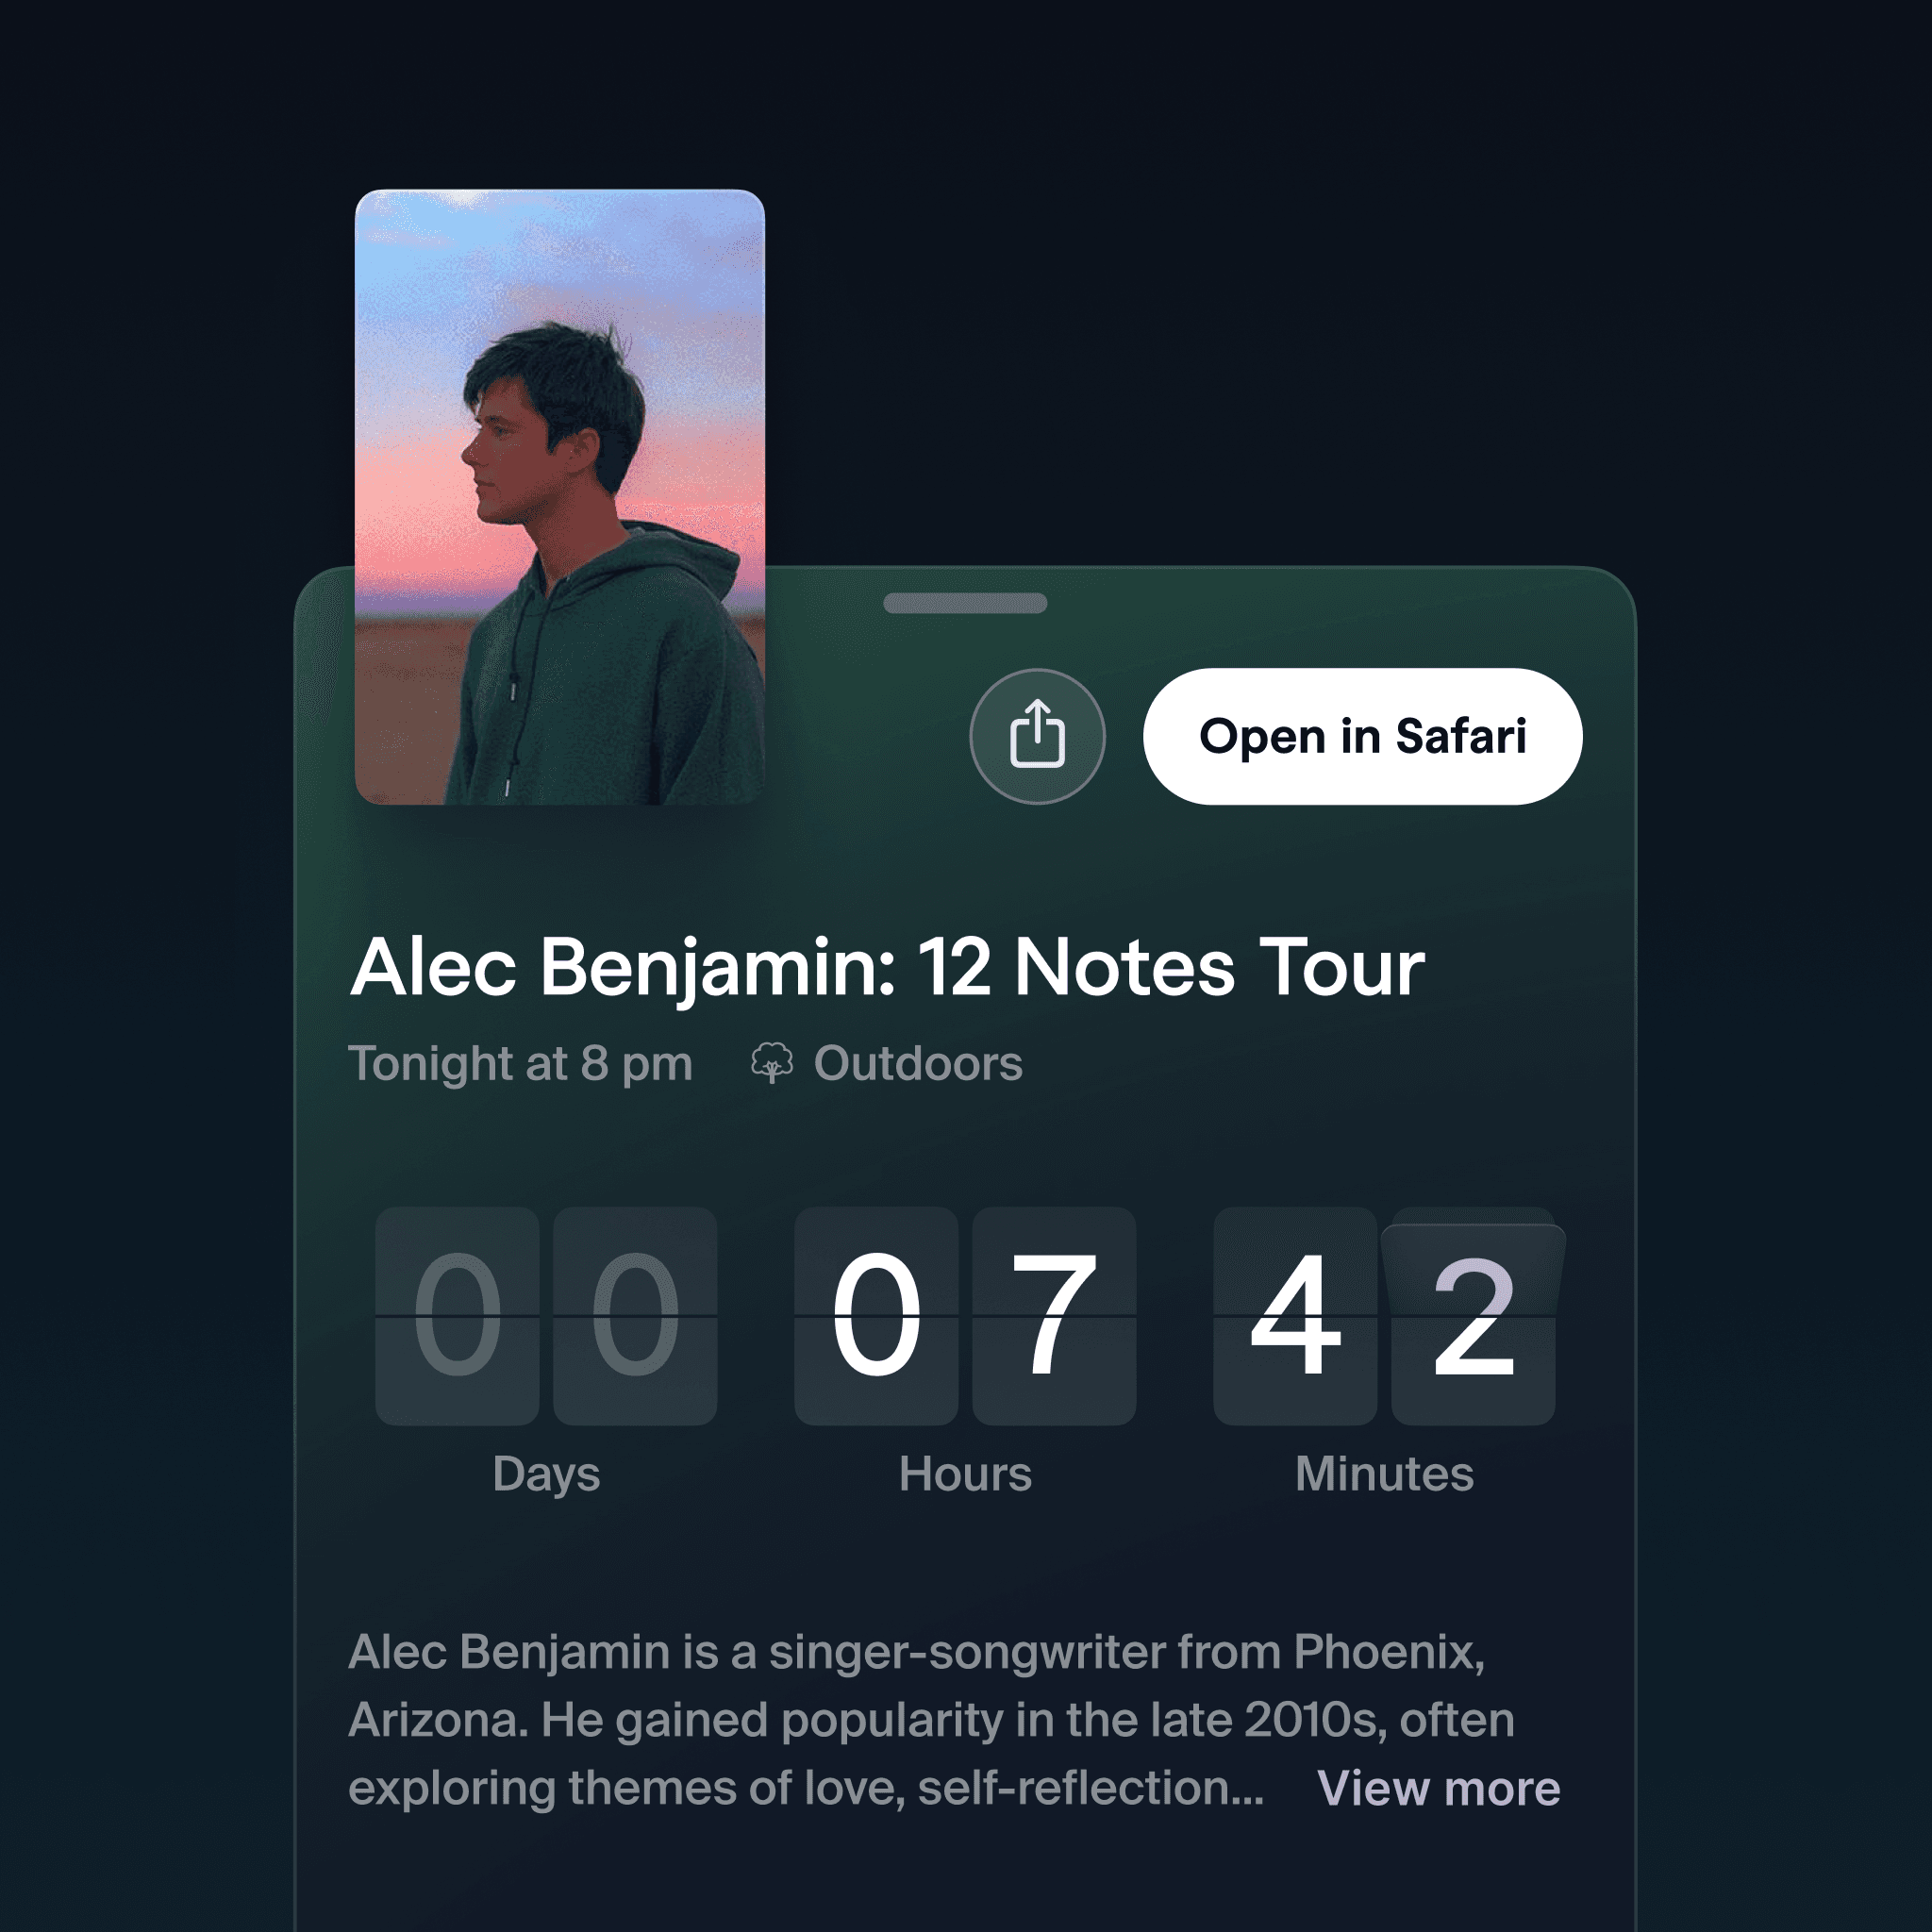Click the minutes digit showing 4
This screenshot has height=1932, width=1932.
[x=1295, y=1316]
